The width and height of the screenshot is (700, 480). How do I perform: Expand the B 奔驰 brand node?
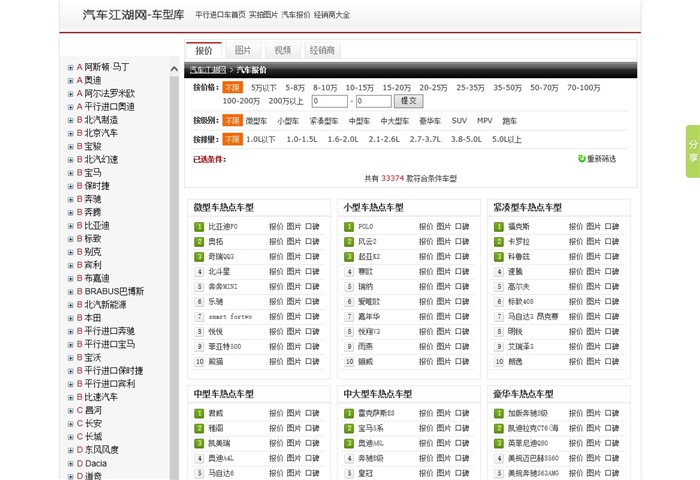tap(71, 200)
